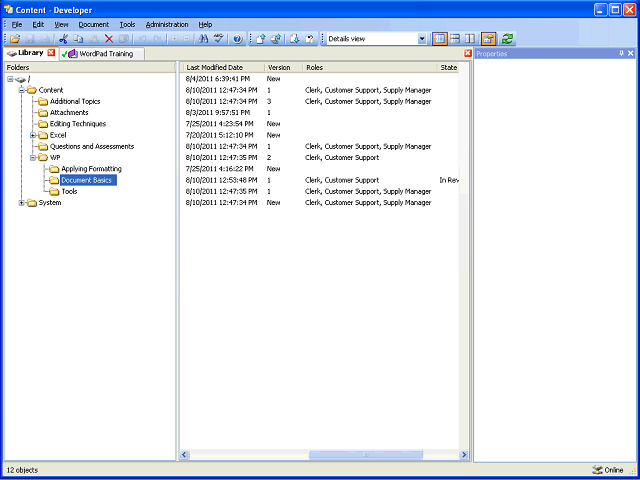The image size is (640, 480).
Task: Open the Tools menu
Action: click(127, 24)
